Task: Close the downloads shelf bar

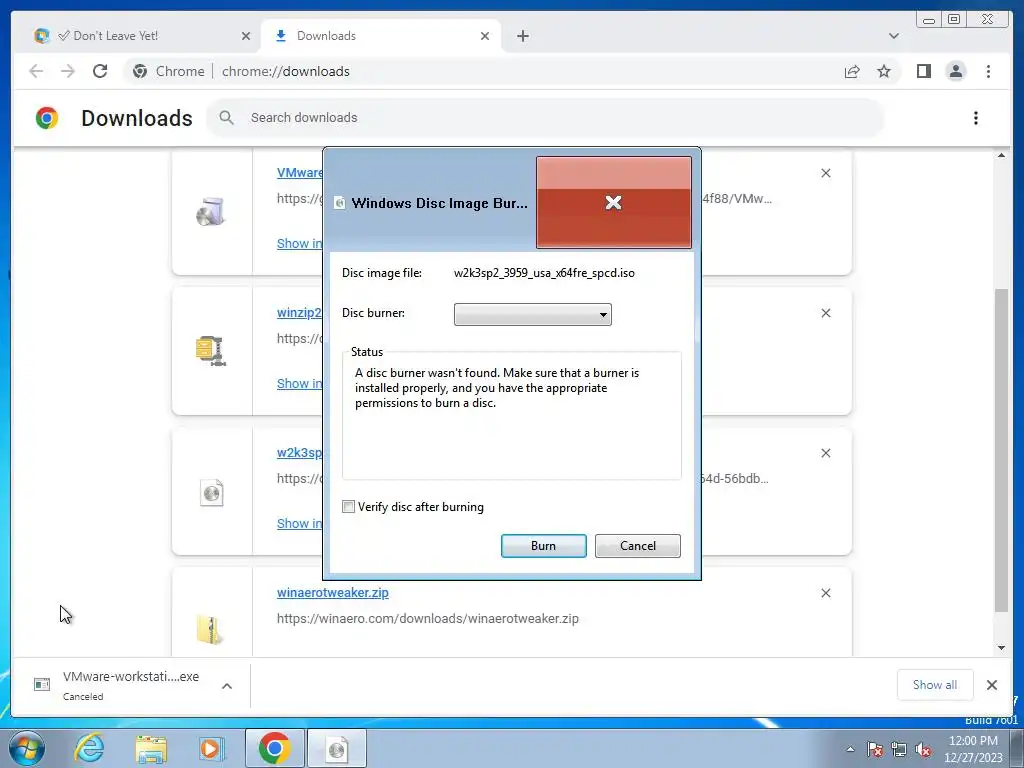Action: pyautogui.click(x=991, y=684)
